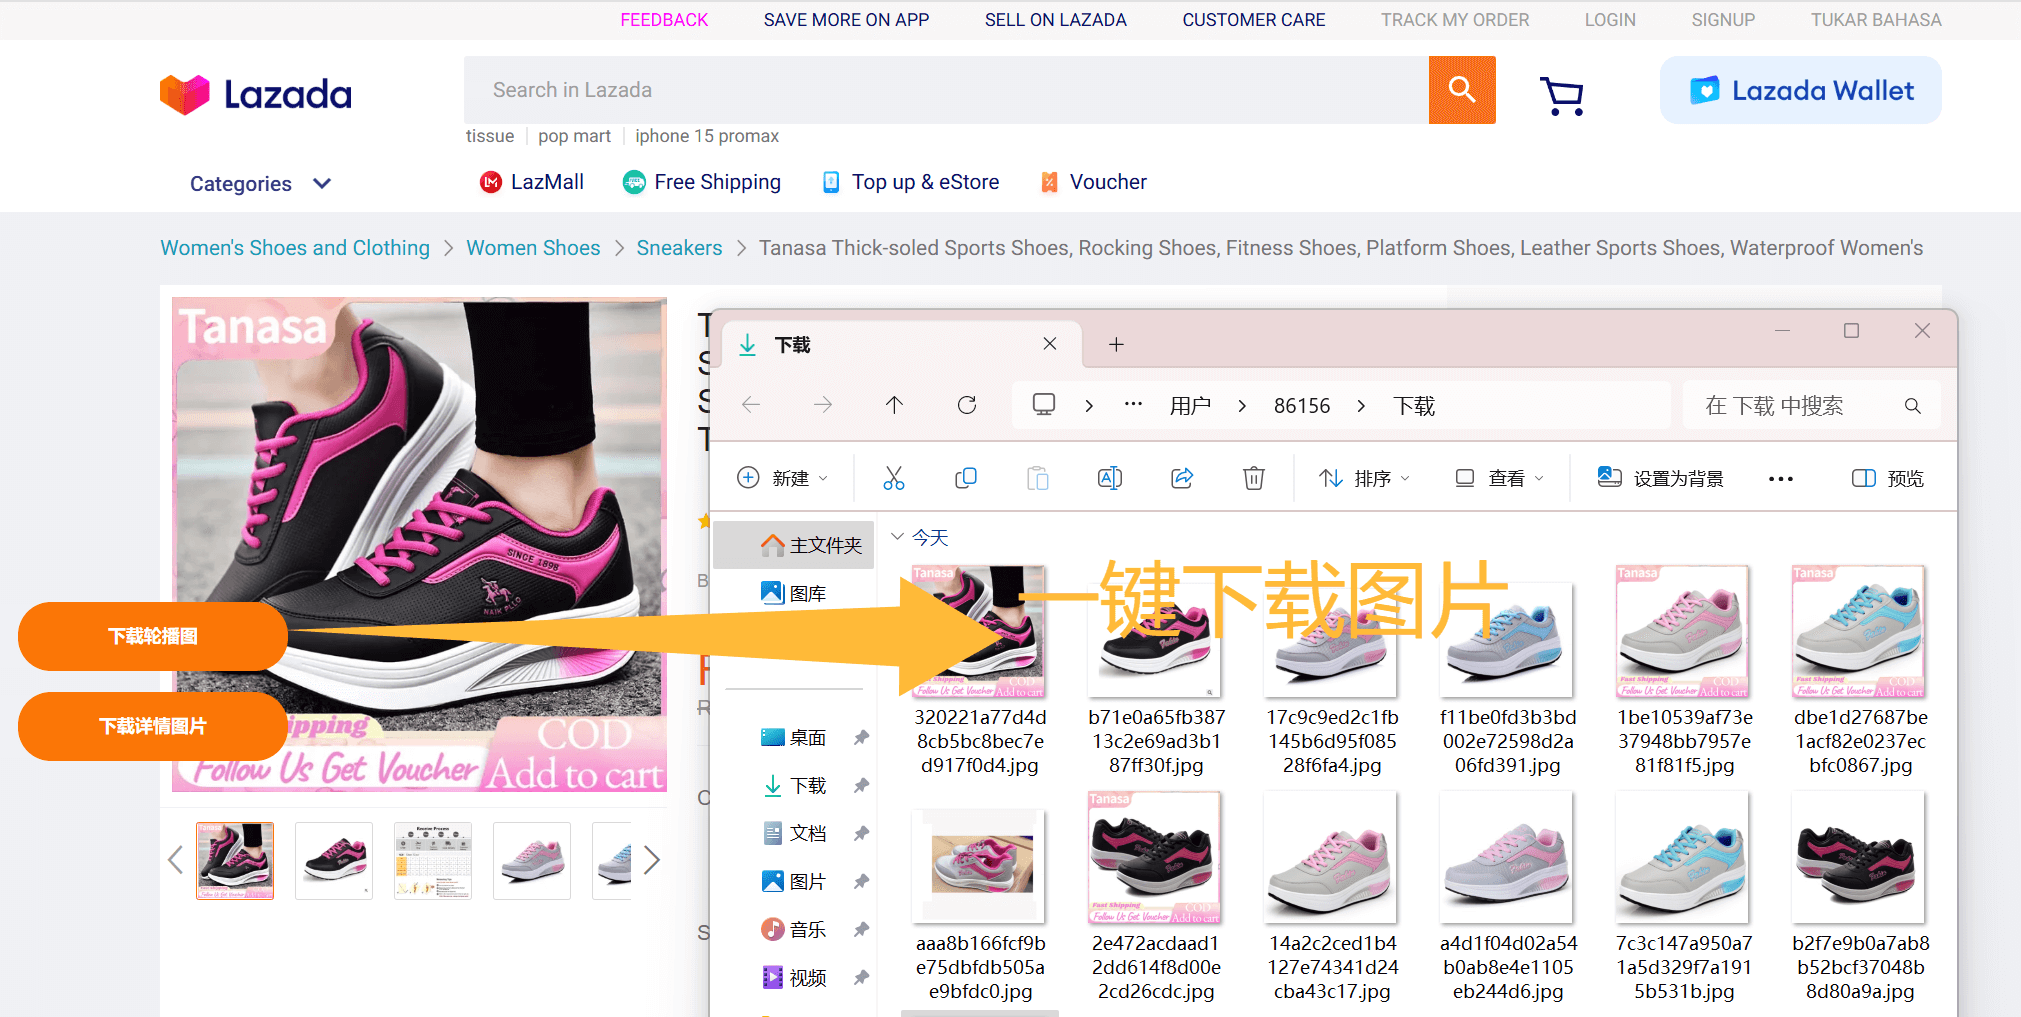This screenshot has width=2021, height=1017.
Task: Go to Women's Shoes and Clothing breadcrumb
Action: 295,248
